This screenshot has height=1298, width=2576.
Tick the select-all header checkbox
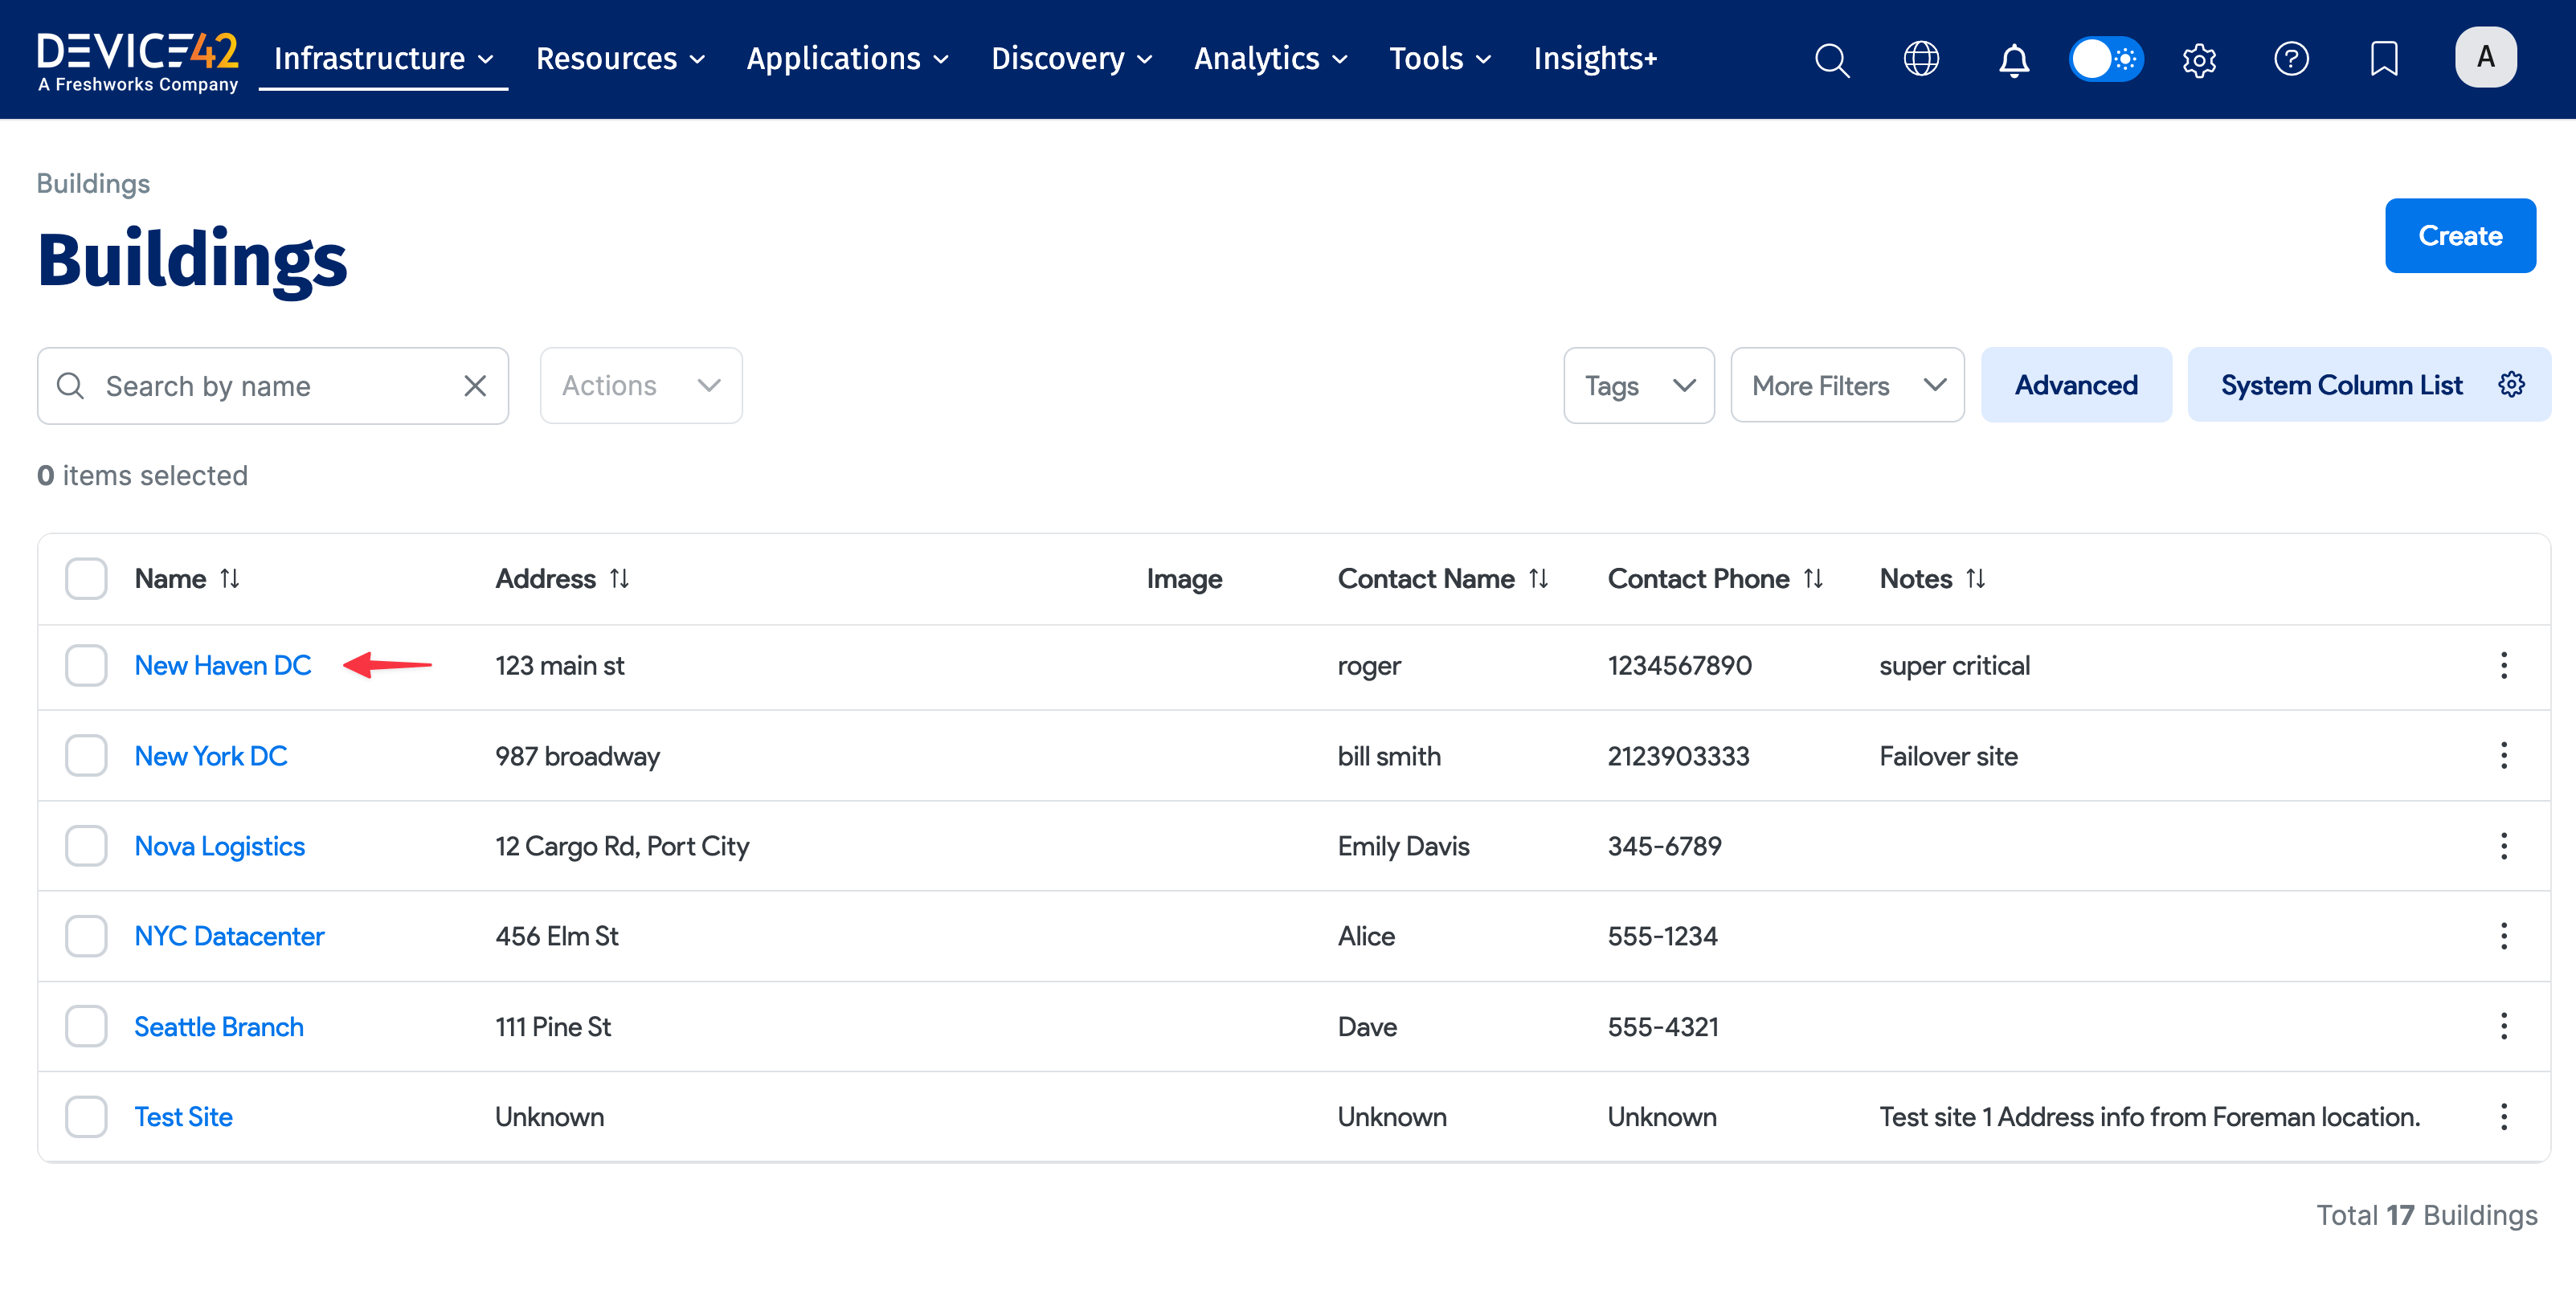click(86, 579)
